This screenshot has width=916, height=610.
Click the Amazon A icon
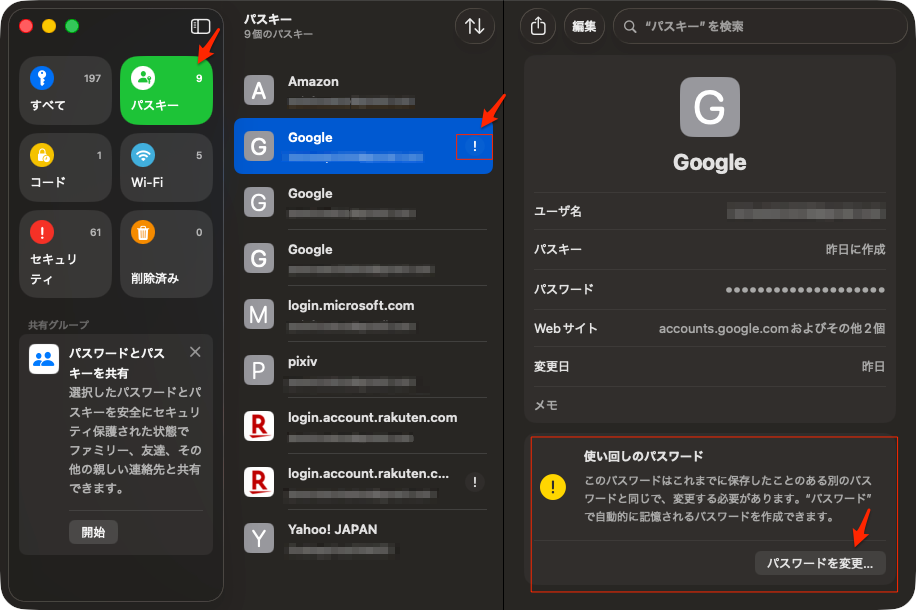tap(259, 91)
